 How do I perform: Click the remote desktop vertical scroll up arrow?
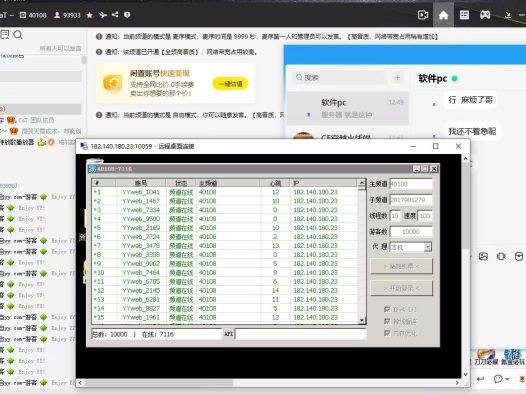click(466, 158)
